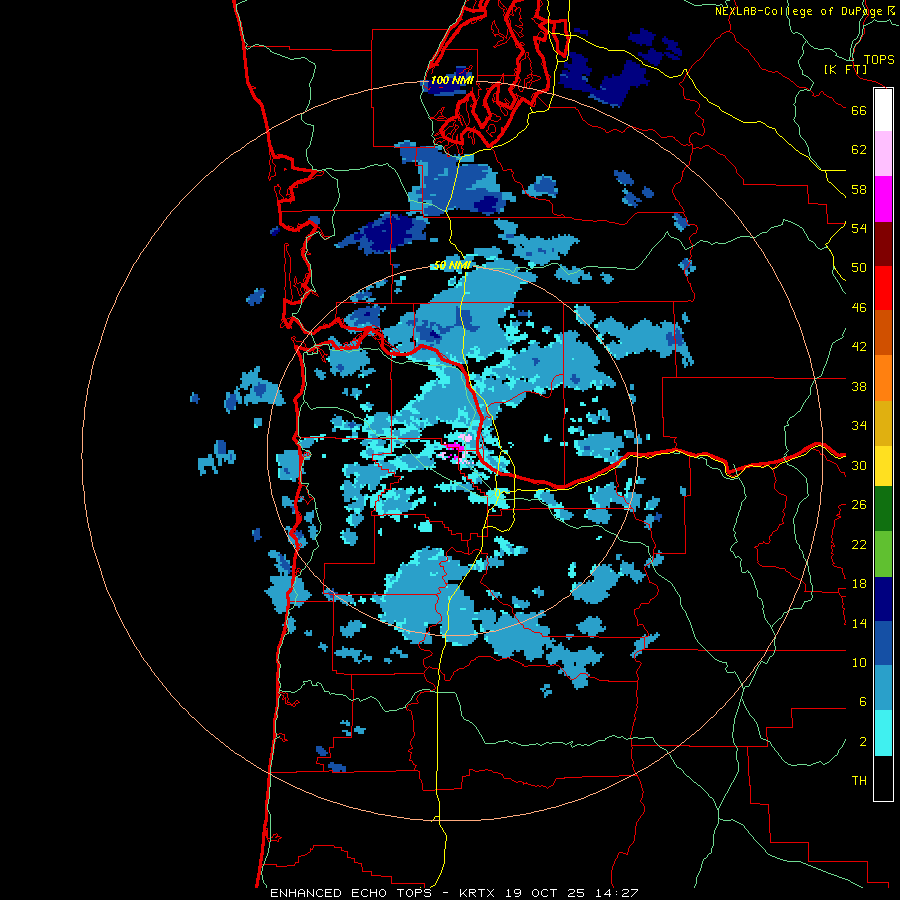This screenshot has width=900, height=900.
Task: Click the TOPS legend title
Action: 878,59
